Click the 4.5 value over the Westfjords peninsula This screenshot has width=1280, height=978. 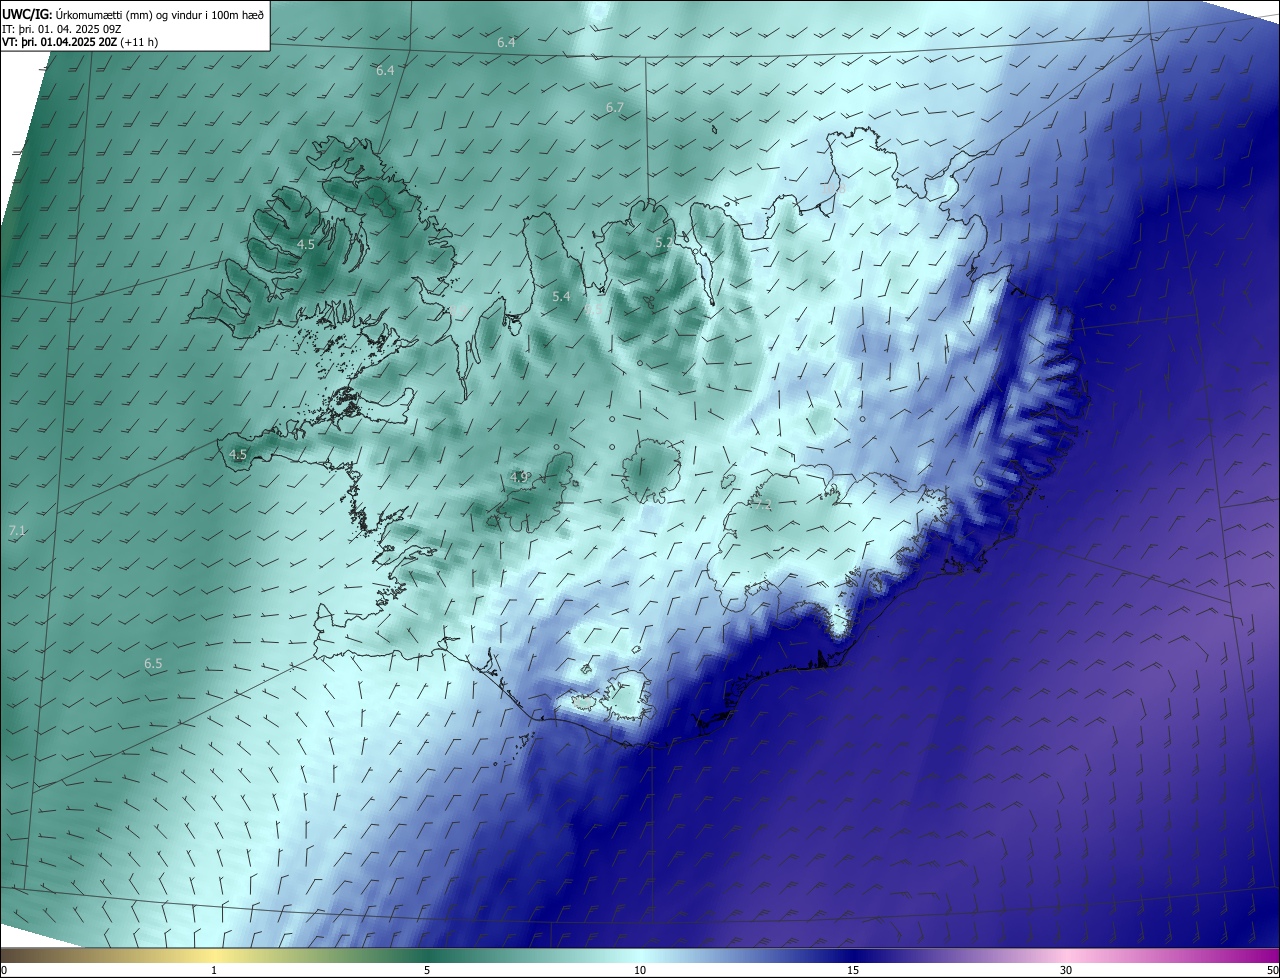(306, 244)
